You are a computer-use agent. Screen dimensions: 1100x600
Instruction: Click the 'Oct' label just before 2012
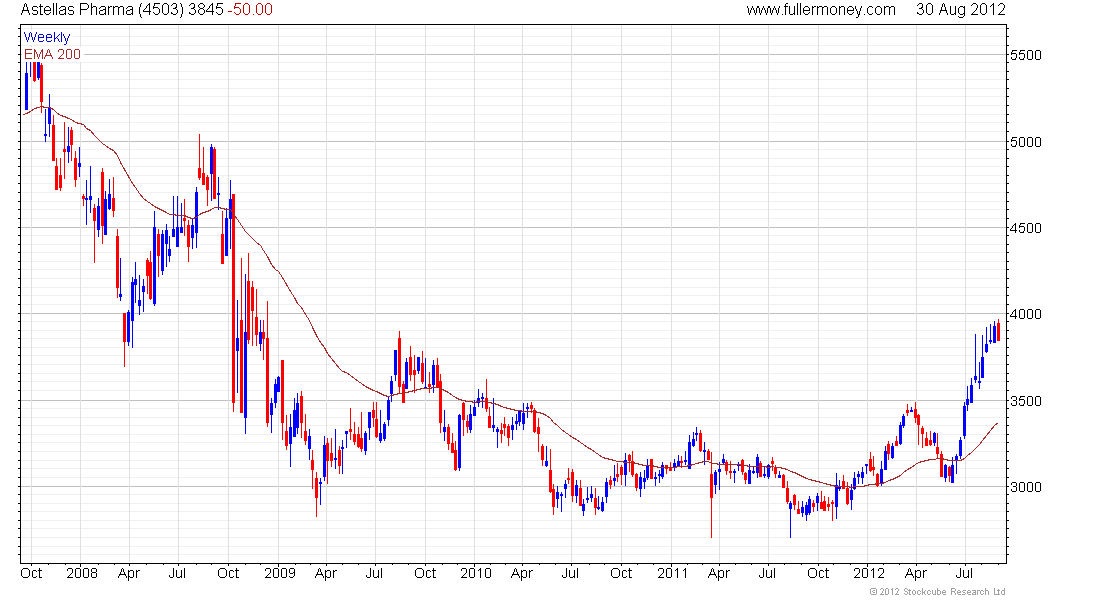[x=818, y=573]
